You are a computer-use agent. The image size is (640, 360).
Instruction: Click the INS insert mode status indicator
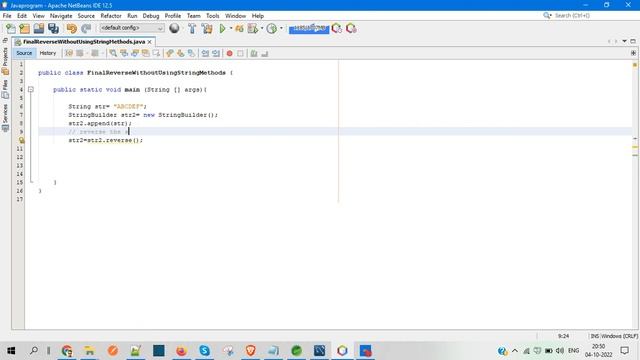(x=594, y=336)
